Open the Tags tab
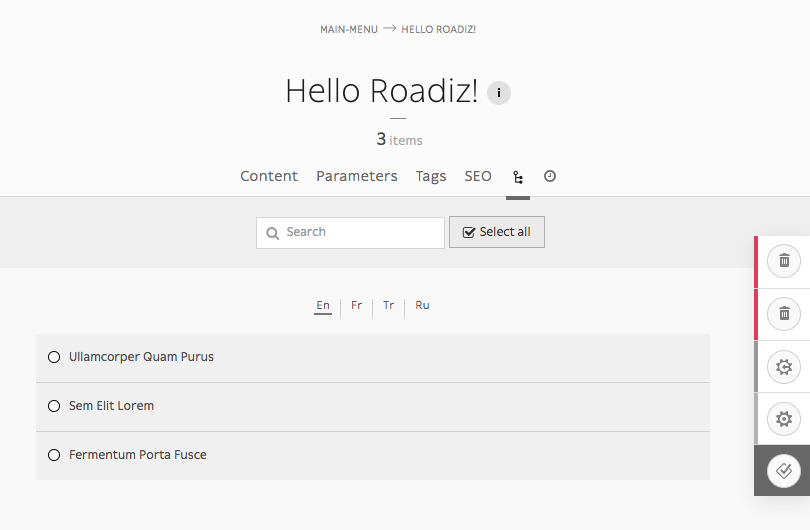The height and width of the screenshot is (530, 810). pos(431,176)
